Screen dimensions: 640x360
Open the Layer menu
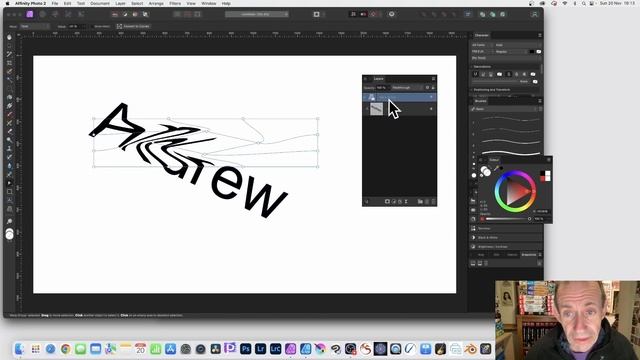(x=120, y=3)
